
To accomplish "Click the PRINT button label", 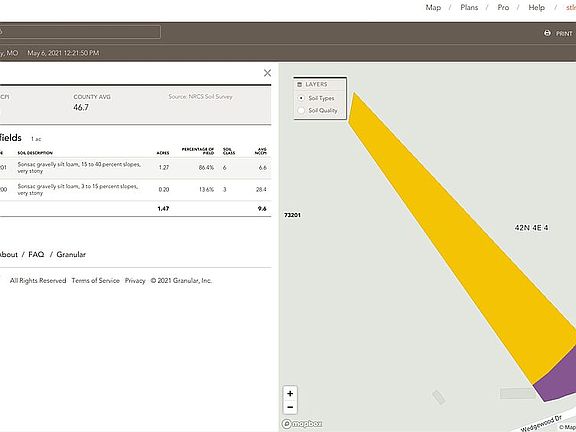I will [564, 33].
